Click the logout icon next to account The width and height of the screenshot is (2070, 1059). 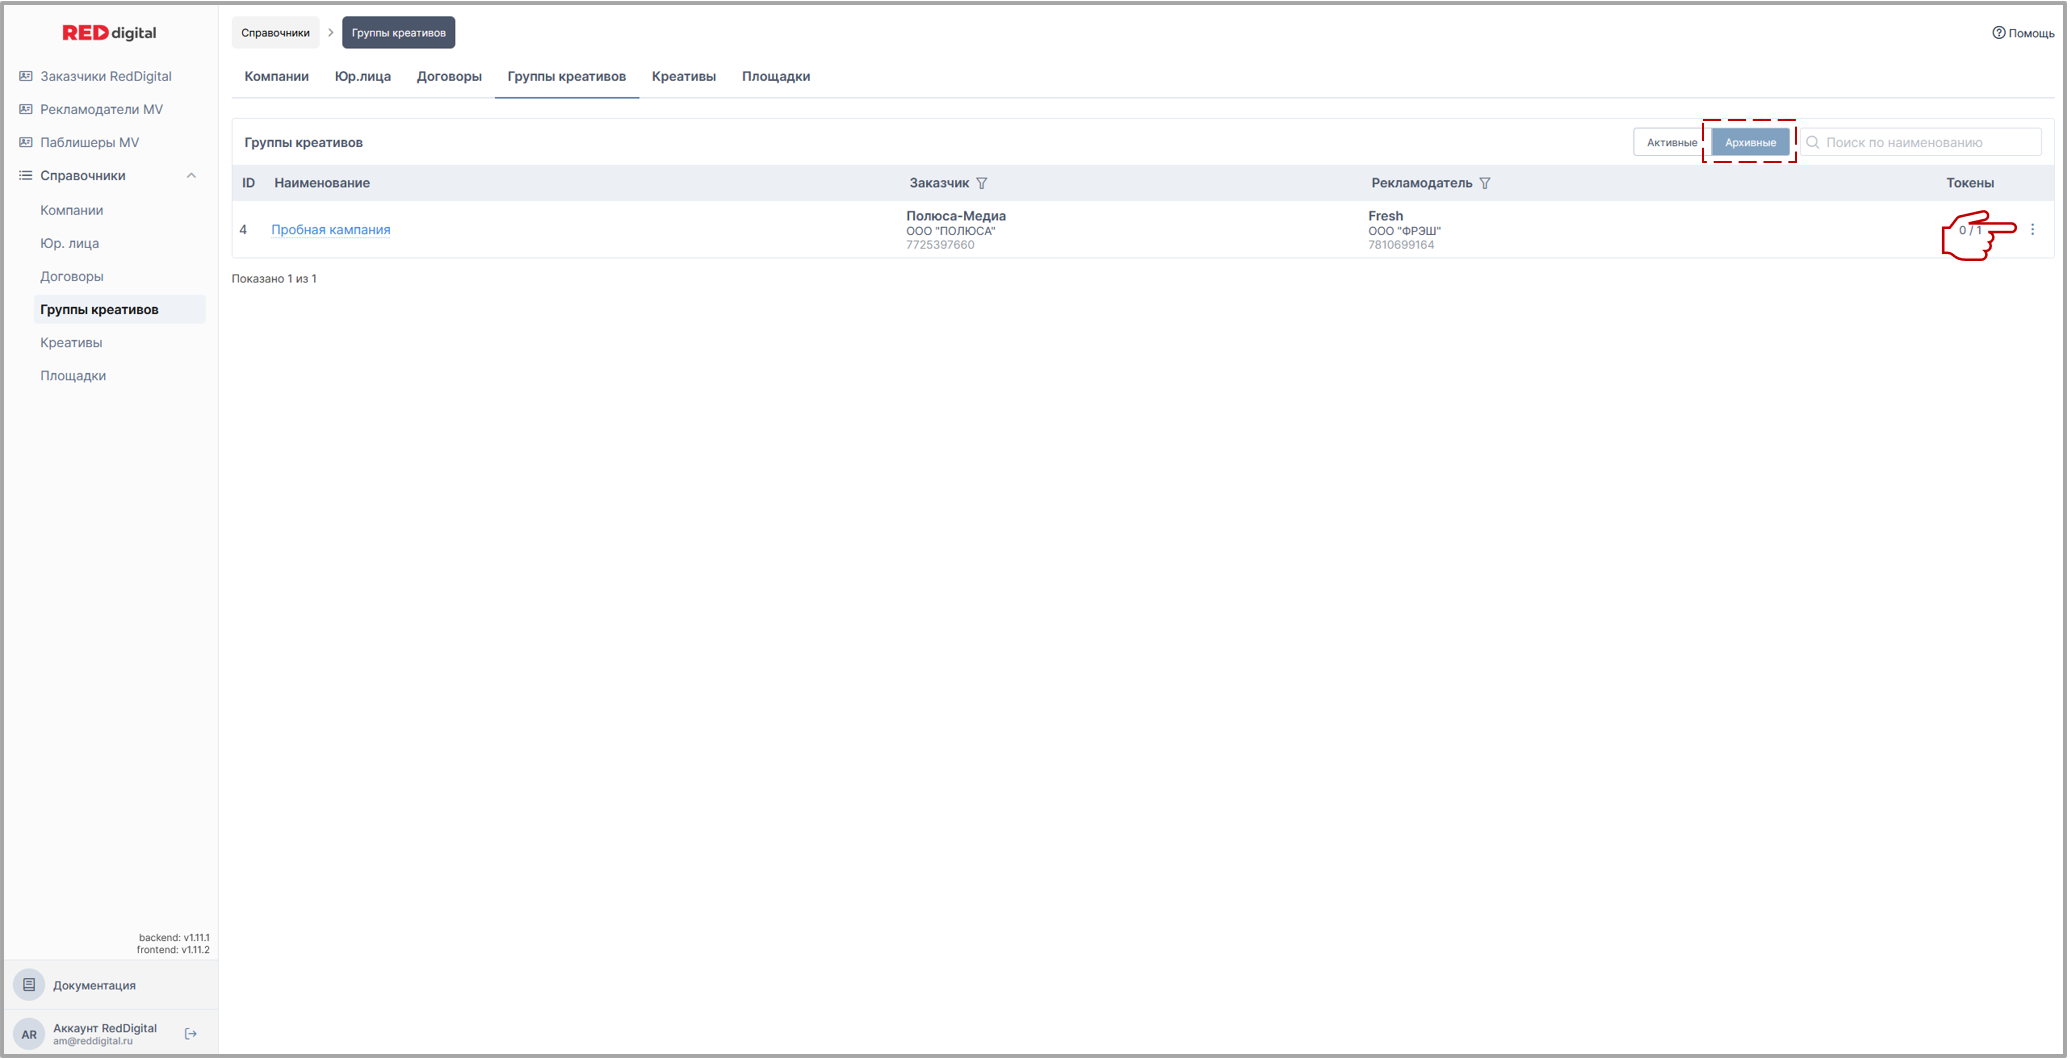pyautogui.click(x=191, y=1034)
